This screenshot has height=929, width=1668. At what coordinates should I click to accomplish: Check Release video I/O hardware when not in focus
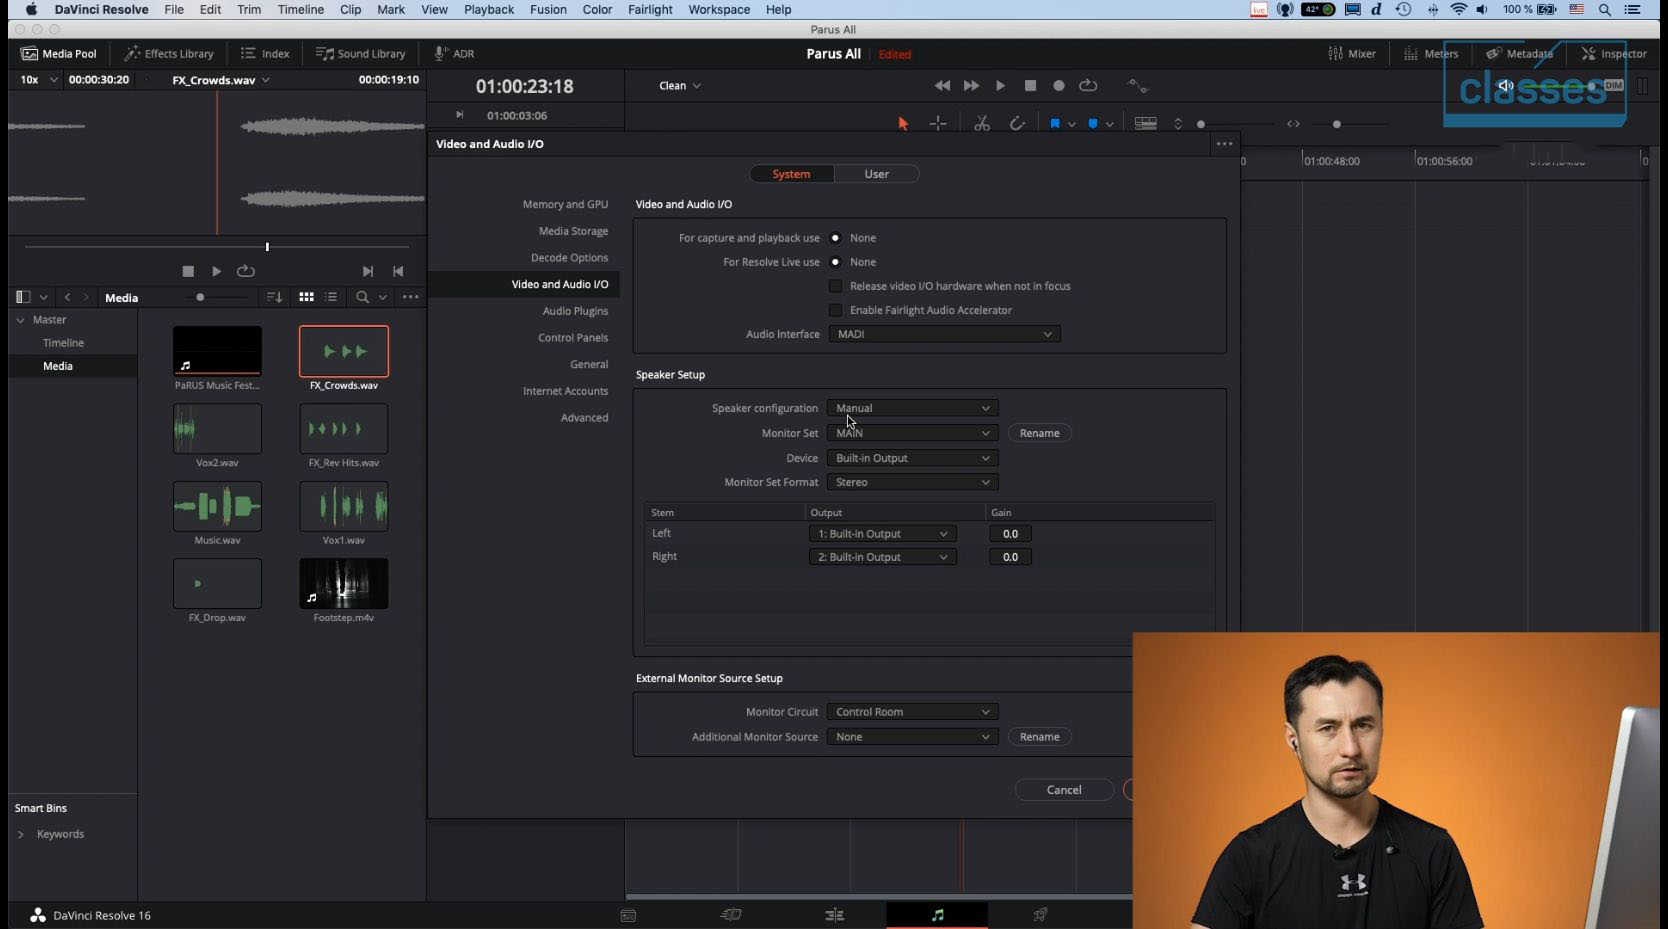pos(836,286)
